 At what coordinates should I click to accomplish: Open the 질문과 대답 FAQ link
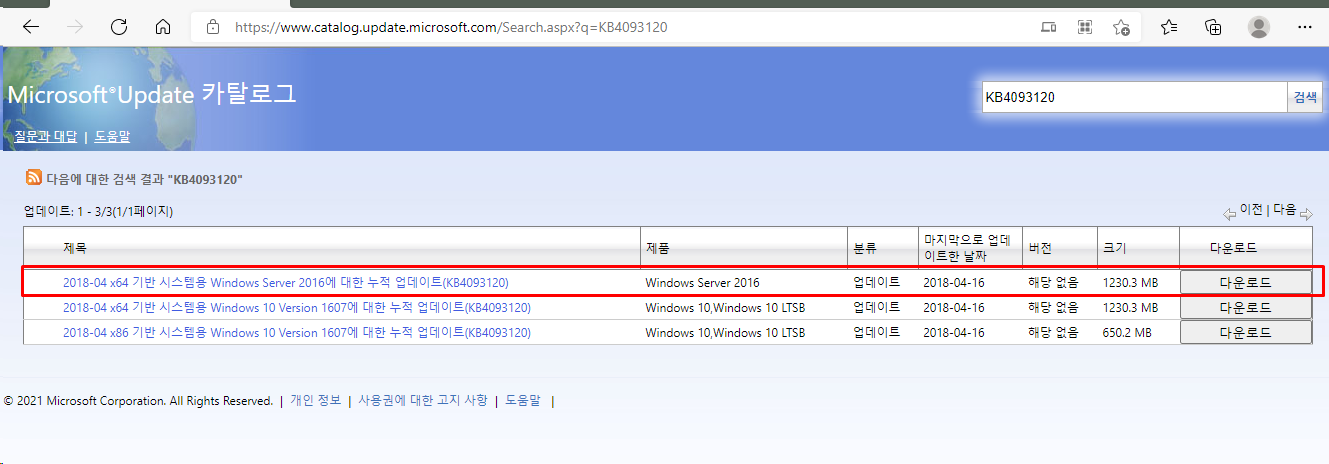coord(45,136)
